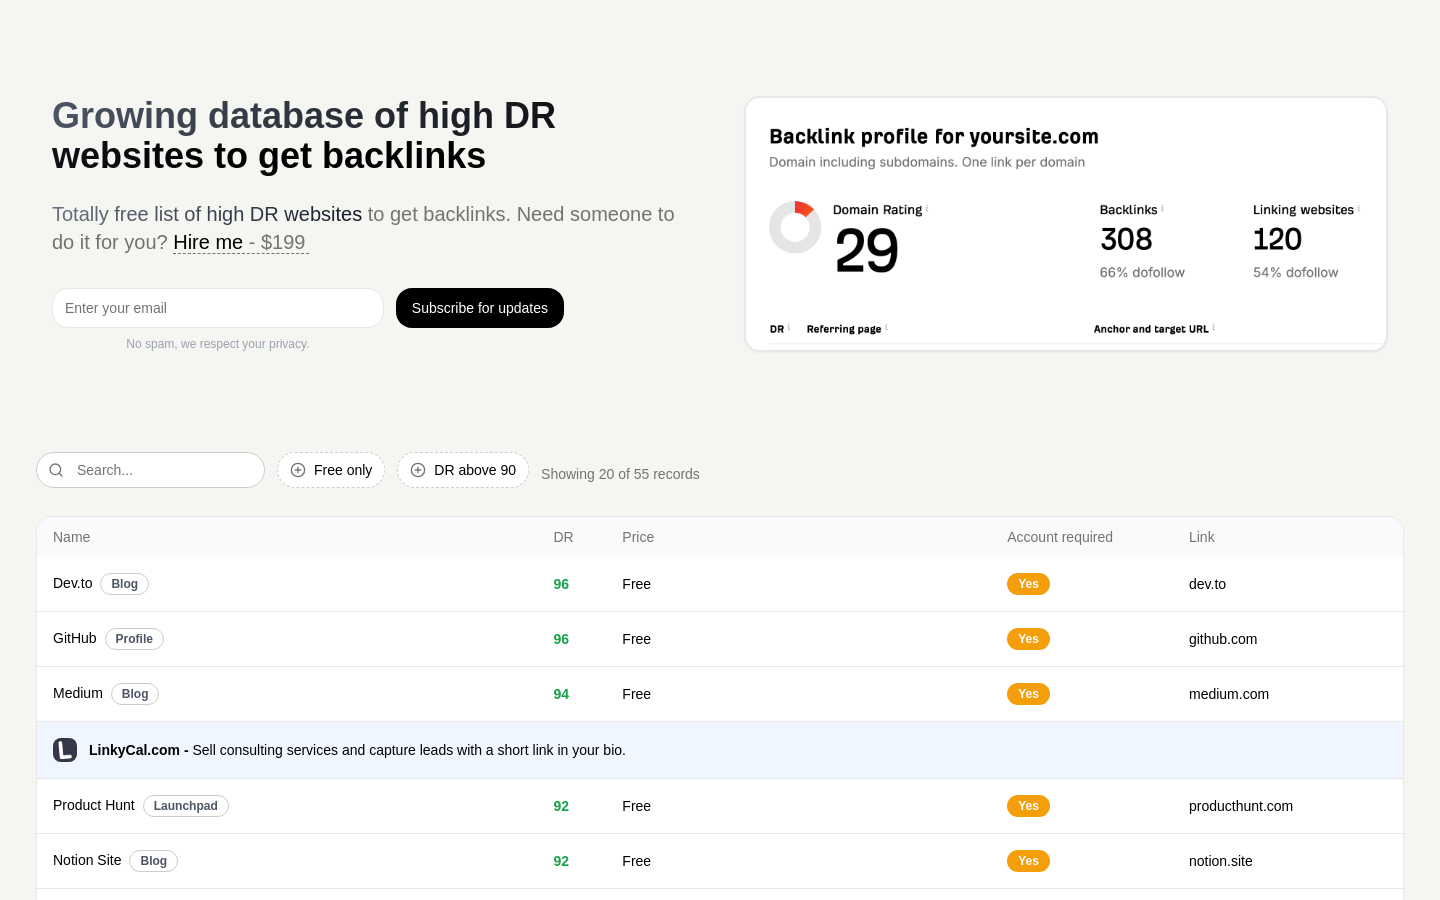Click the Free price in GitHub row
The width and height of the screenshot is (1440, 900).
click(636, 639)
